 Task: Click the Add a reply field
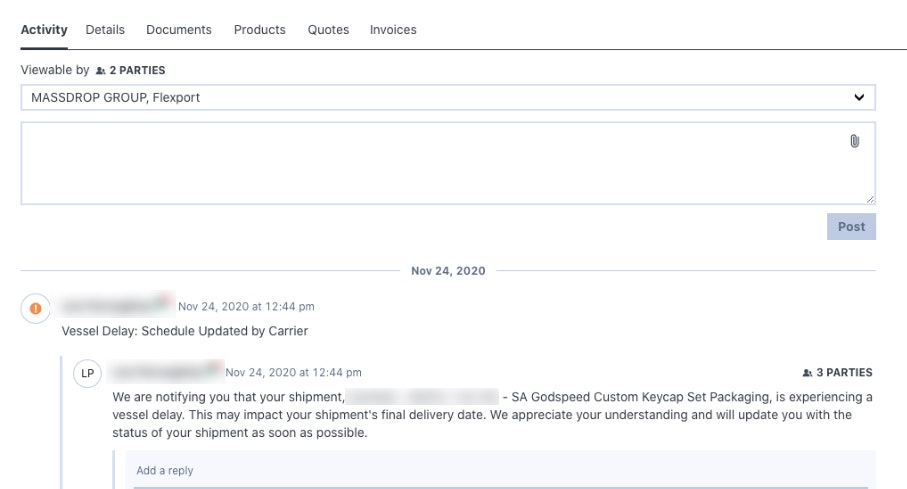[500, 471]
